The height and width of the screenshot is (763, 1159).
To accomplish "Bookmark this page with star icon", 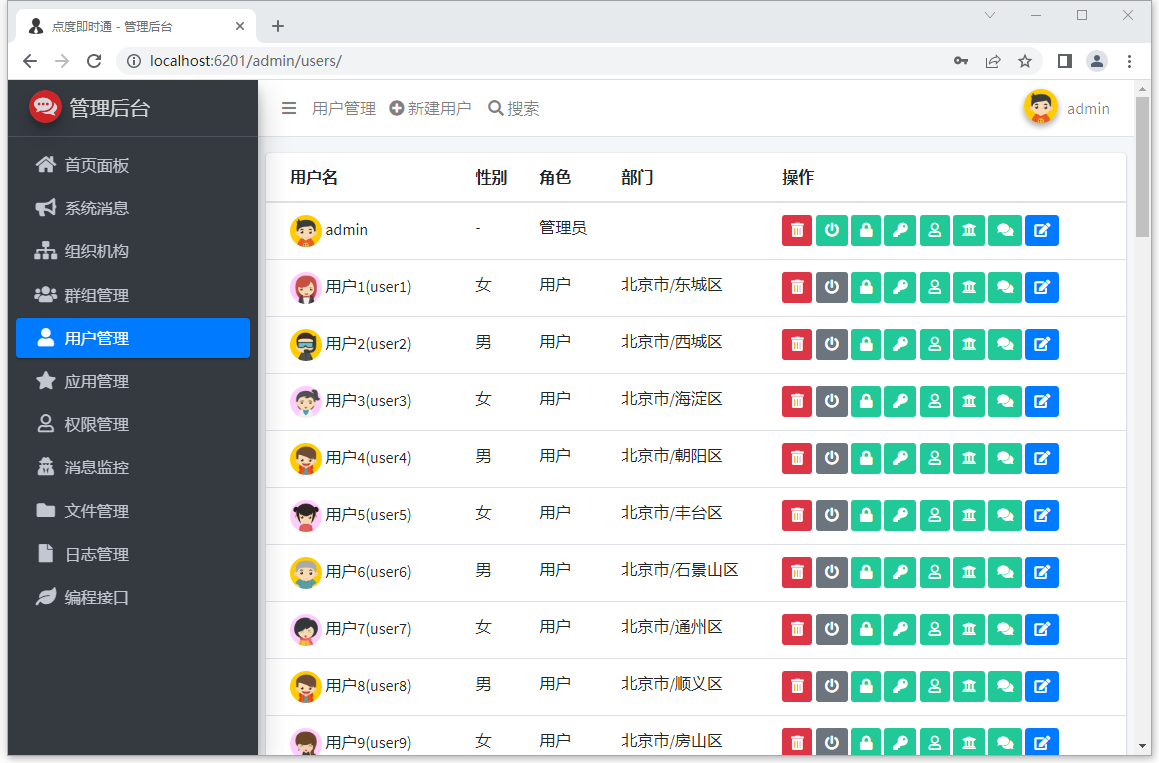I will pyautogui.click(x=1024, y=61).
